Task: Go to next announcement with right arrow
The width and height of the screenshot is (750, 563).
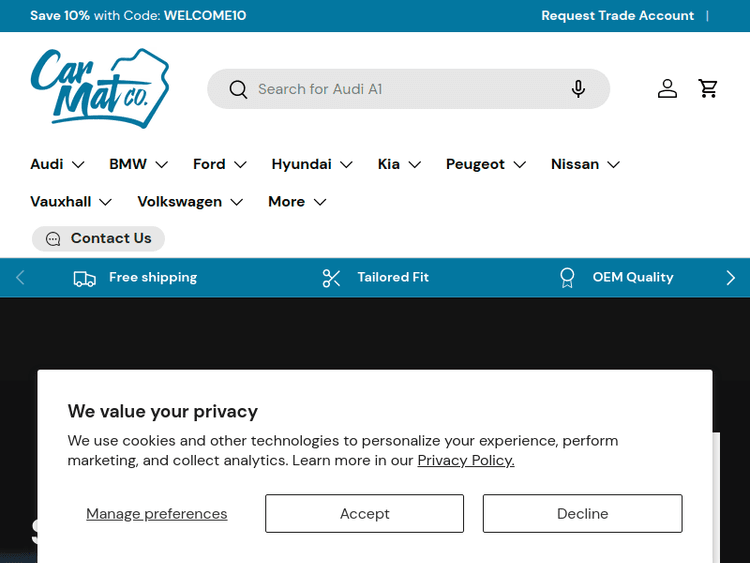Action: pyautogui.click(x=730, y=278)
